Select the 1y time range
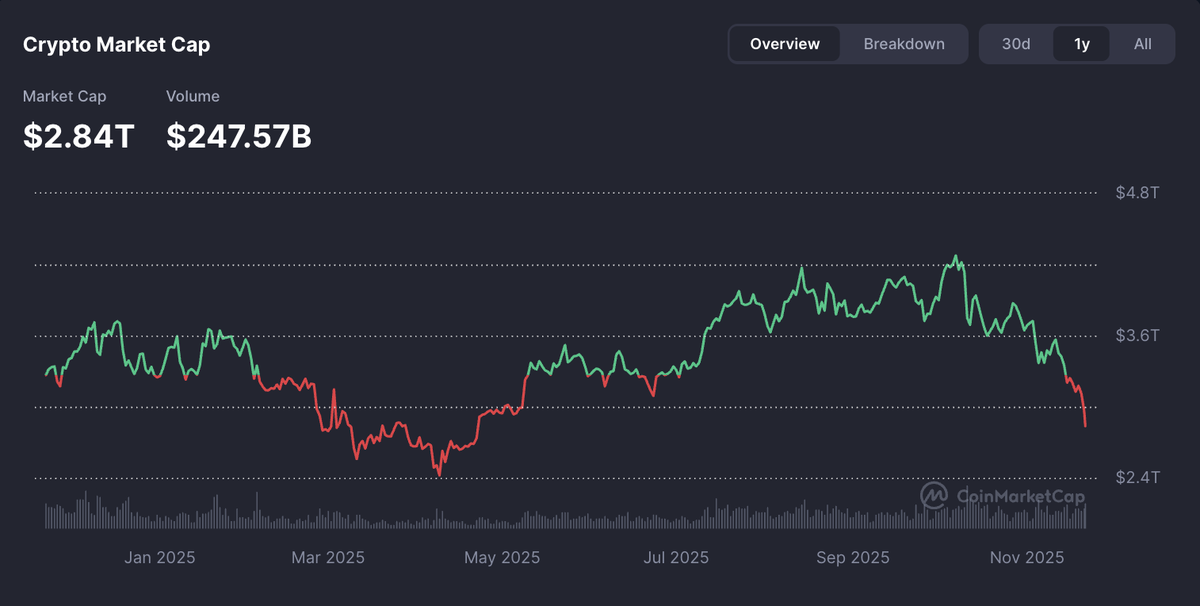Viewport: 1200px width, 606px height. [1082, 44]
